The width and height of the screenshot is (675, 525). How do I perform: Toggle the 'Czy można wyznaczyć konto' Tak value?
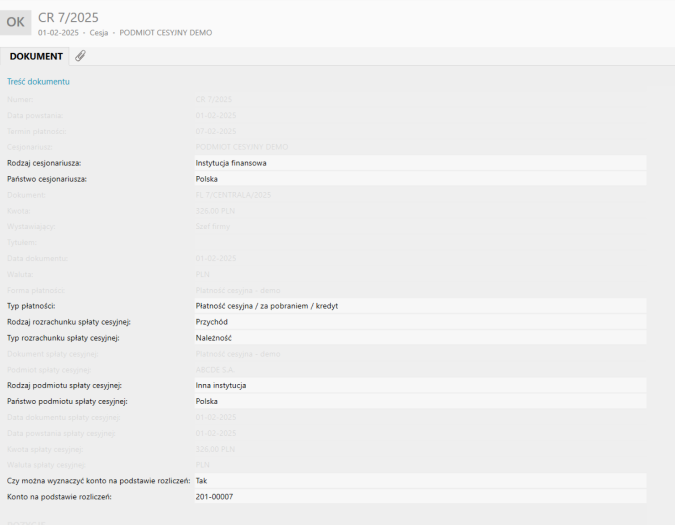[418, 480]
